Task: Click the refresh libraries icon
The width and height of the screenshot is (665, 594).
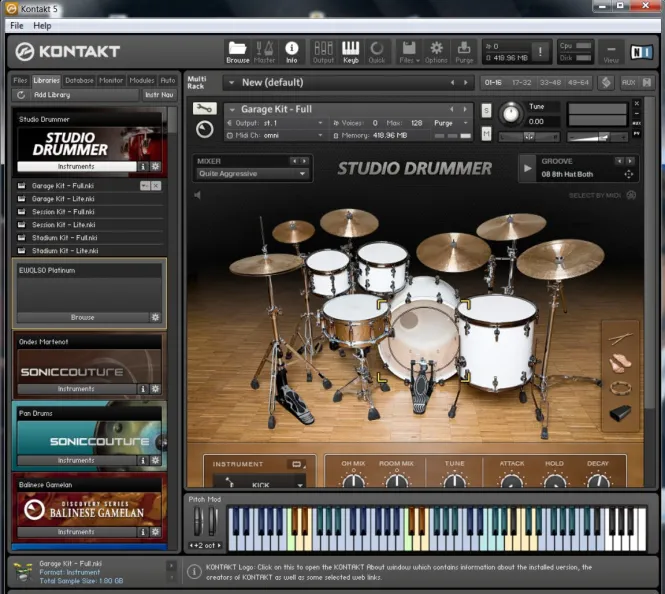Action: (x=21, y=95)
